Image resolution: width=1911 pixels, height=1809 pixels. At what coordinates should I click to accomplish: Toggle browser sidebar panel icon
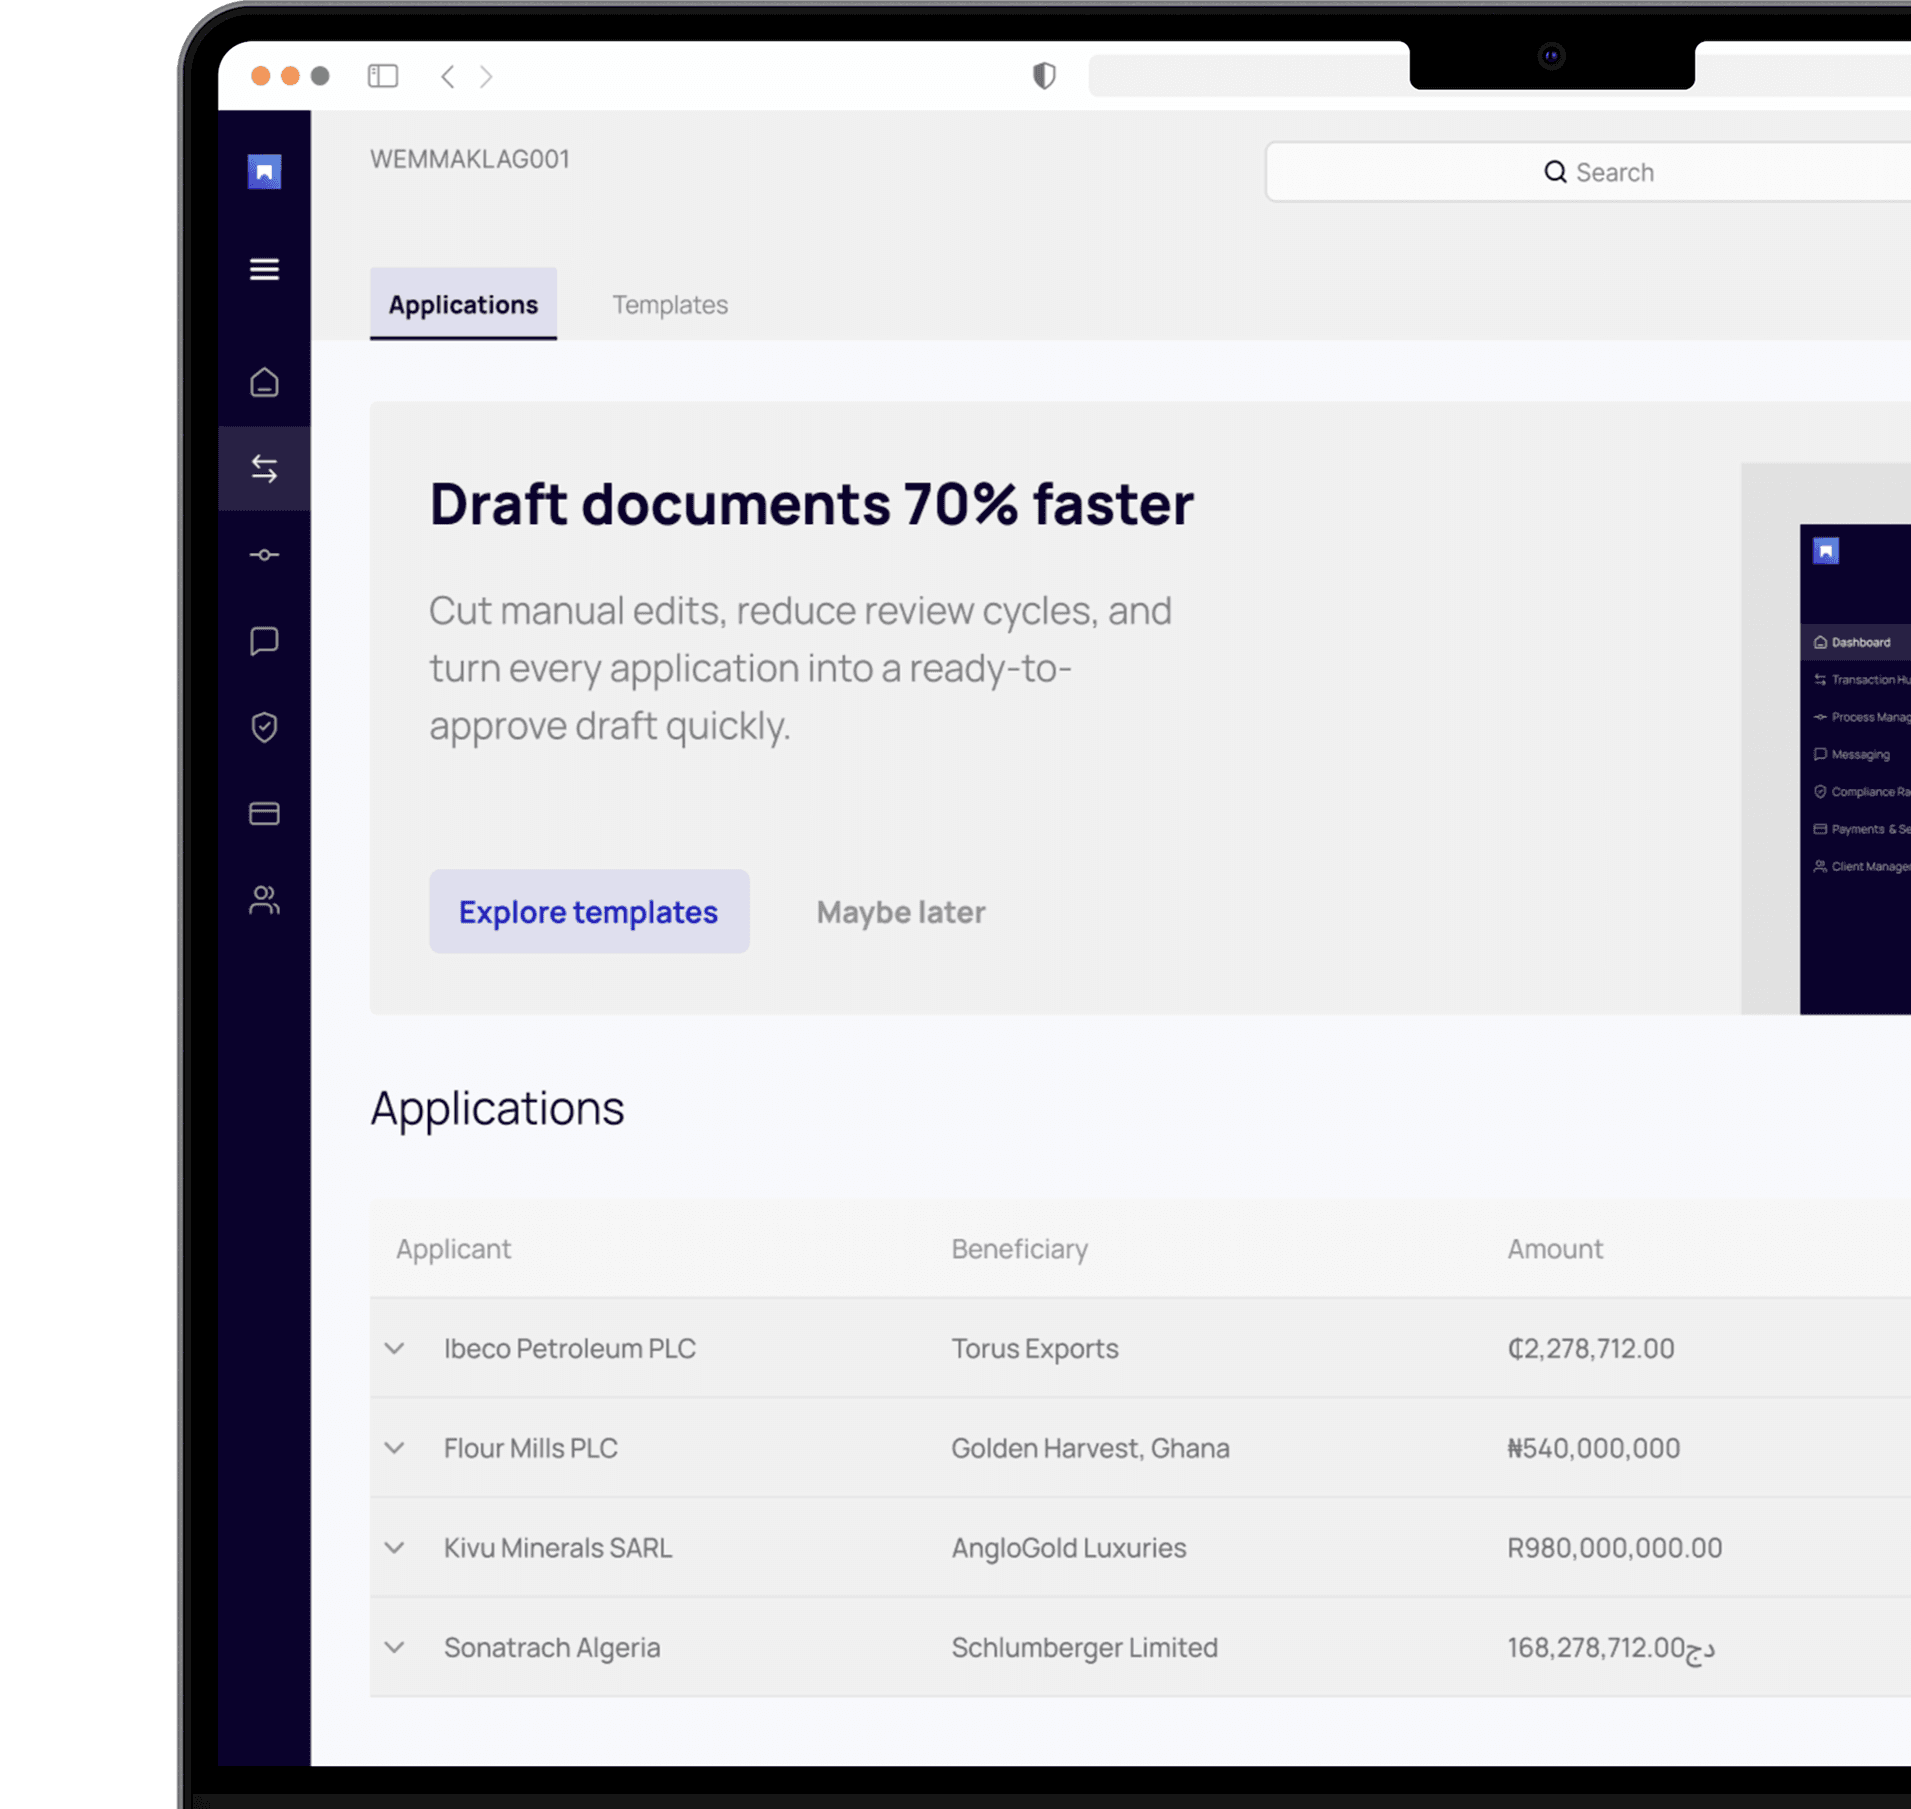[383, 76]
